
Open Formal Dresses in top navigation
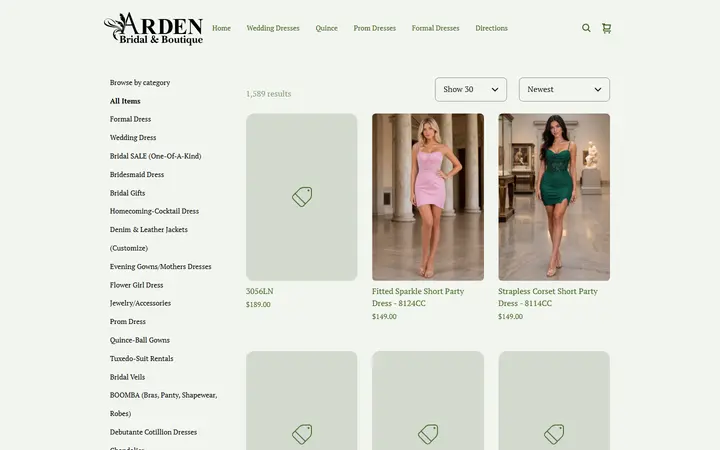pyautogui.click(x=435, y=28)
